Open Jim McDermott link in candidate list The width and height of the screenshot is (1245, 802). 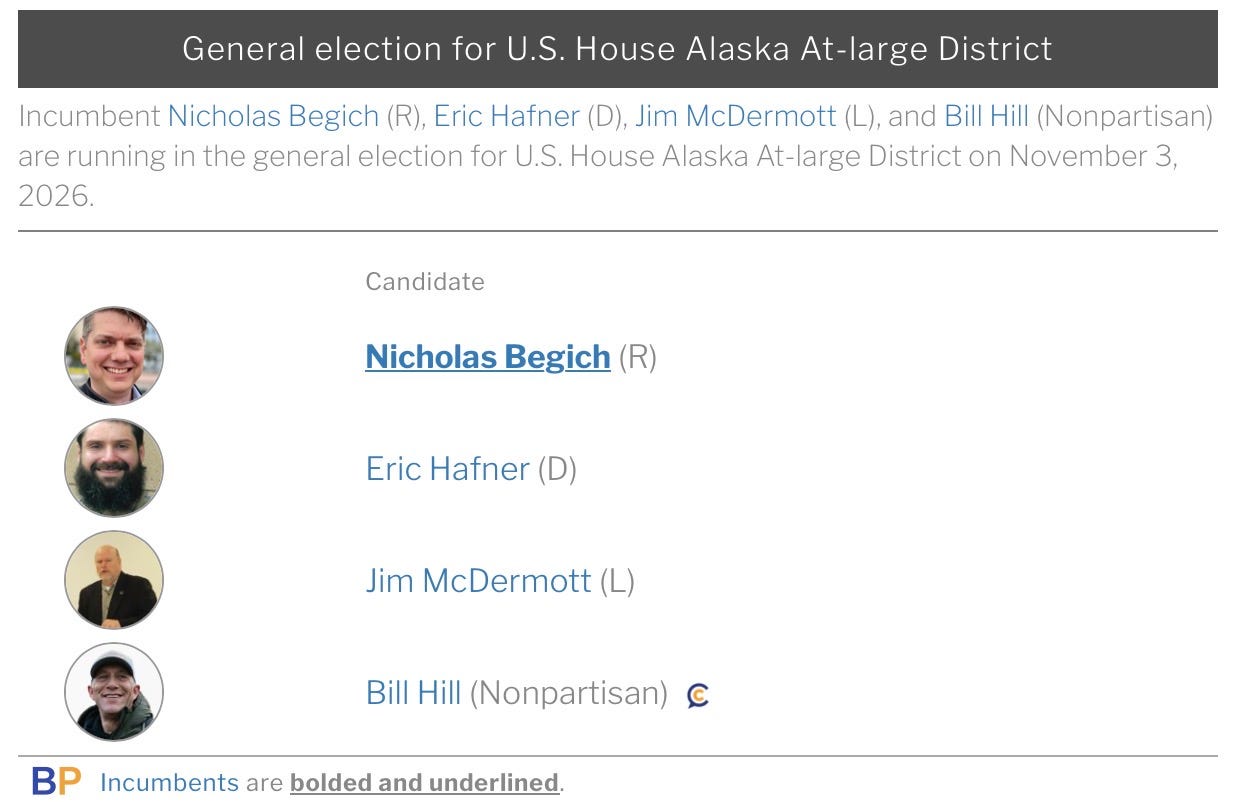click(x=478, y=581)
